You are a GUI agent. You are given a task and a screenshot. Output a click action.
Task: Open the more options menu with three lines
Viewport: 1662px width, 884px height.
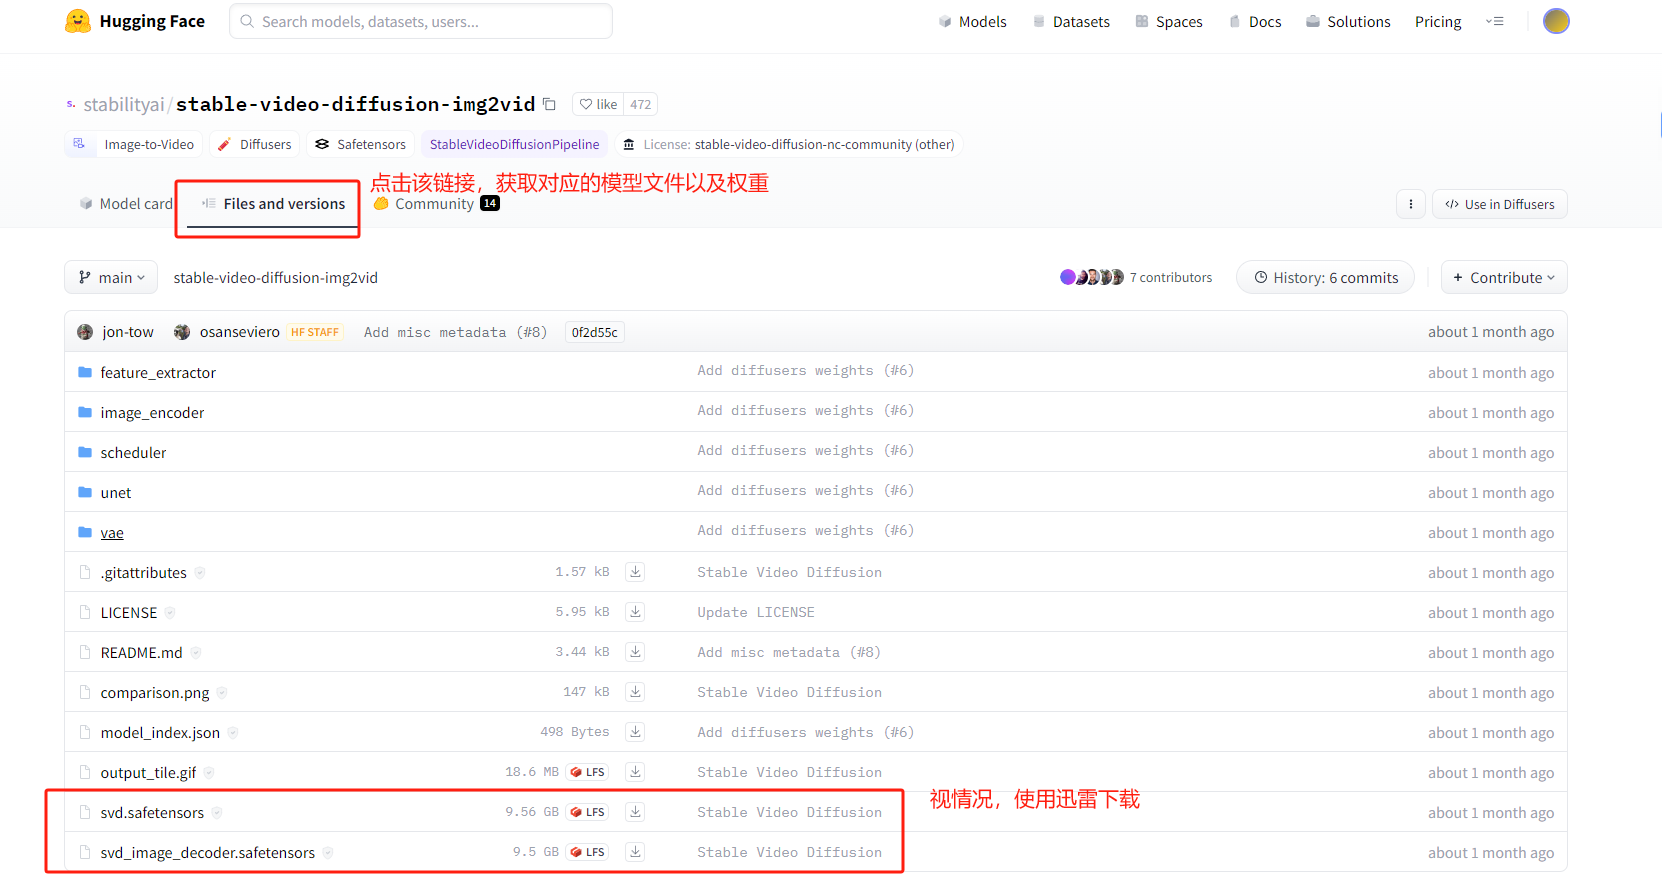[1495, 21]
